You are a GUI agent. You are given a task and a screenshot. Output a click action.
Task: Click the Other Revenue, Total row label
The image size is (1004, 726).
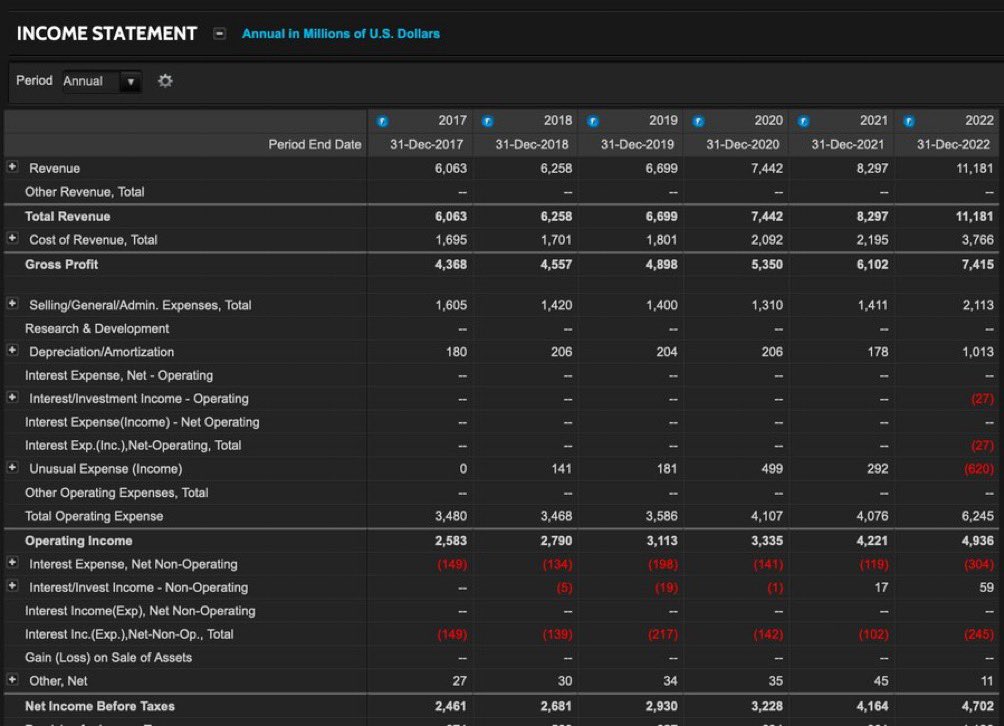(x=85, y=192)
